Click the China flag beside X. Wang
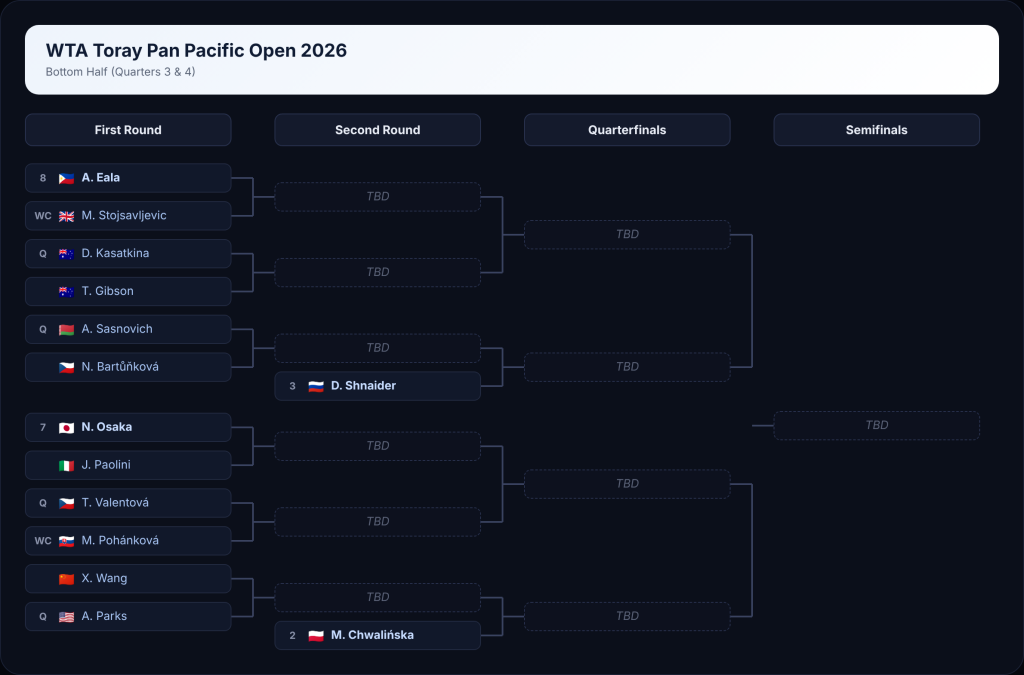 66,579
